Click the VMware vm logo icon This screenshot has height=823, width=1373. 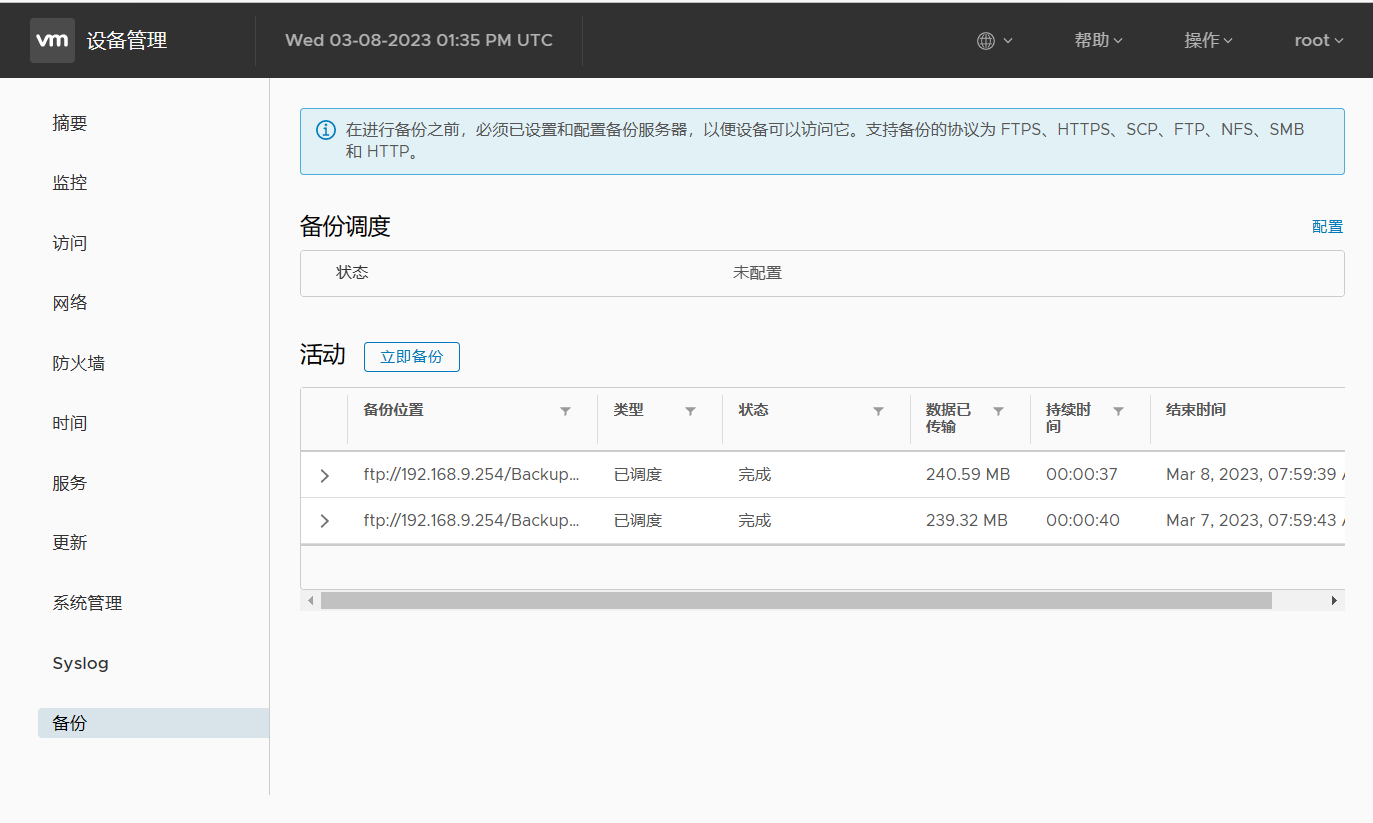(52, 40)
